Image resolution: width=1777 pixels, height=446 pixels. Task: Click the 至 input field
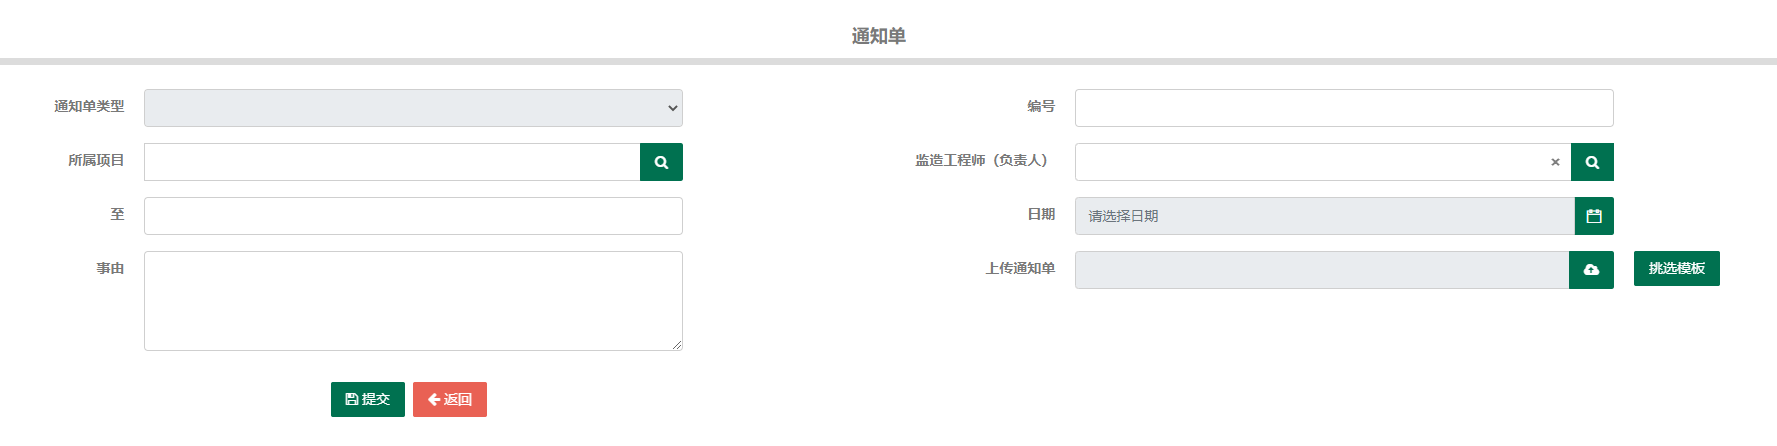click(413, 216)
